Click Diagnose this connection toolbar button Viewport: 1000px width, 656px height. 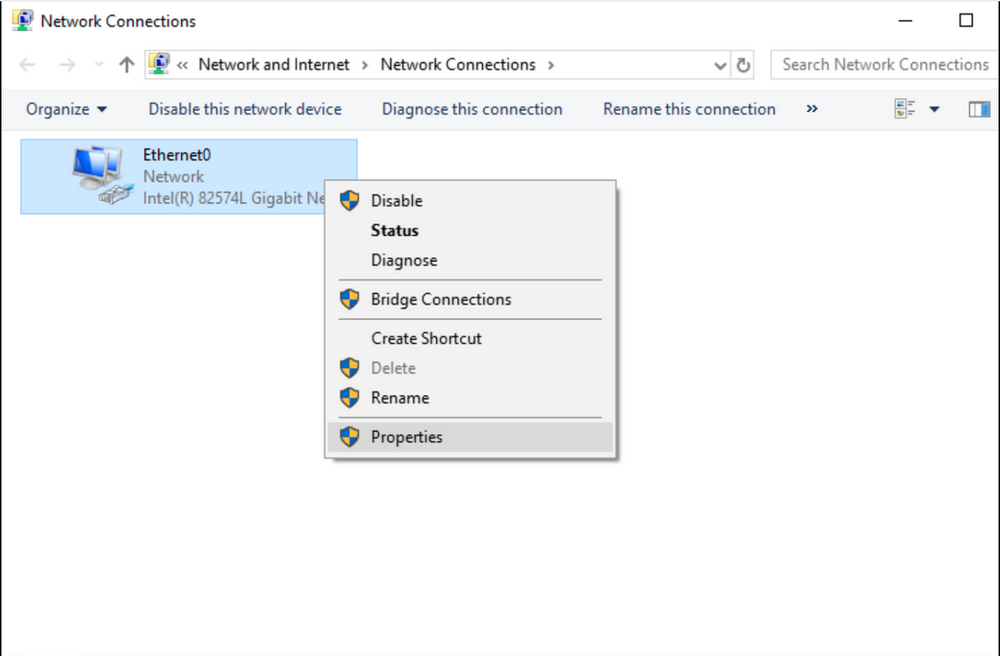[472, 109]
